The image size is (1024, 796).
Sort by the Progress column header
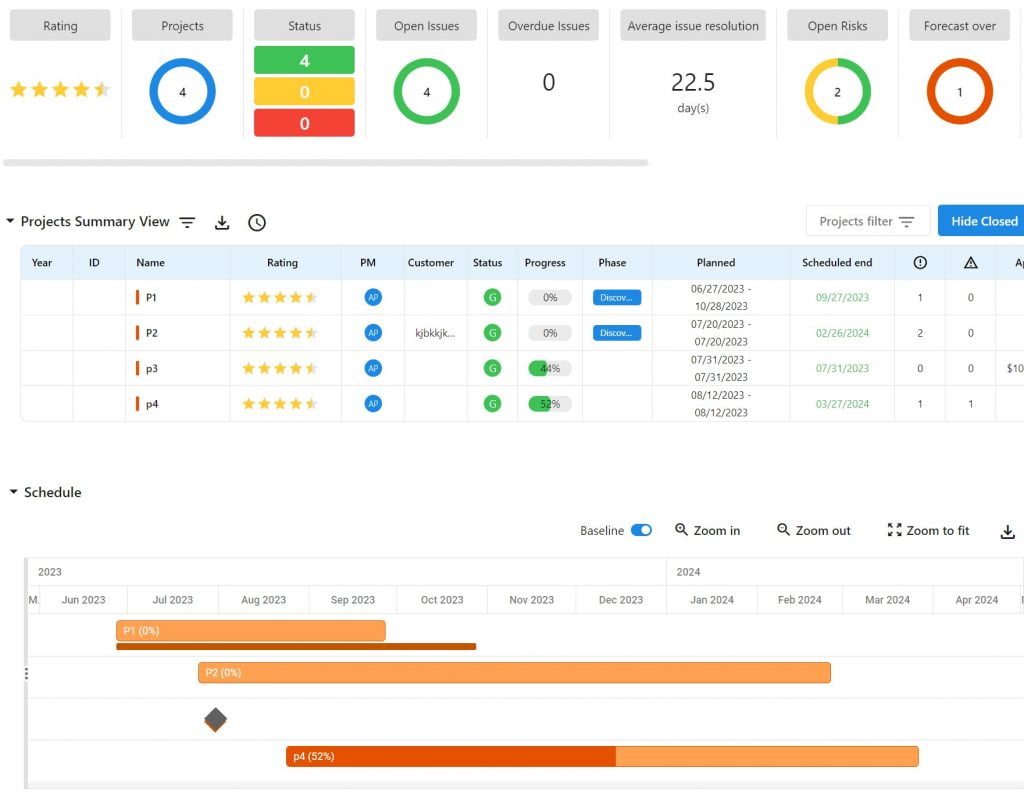click(x=545, y=263)
